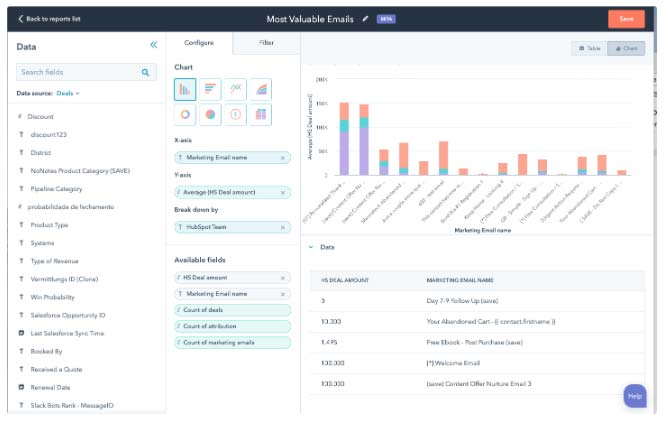668x426 pixels.
Task: Select the Win Probability field
Action: click(52, 297)
